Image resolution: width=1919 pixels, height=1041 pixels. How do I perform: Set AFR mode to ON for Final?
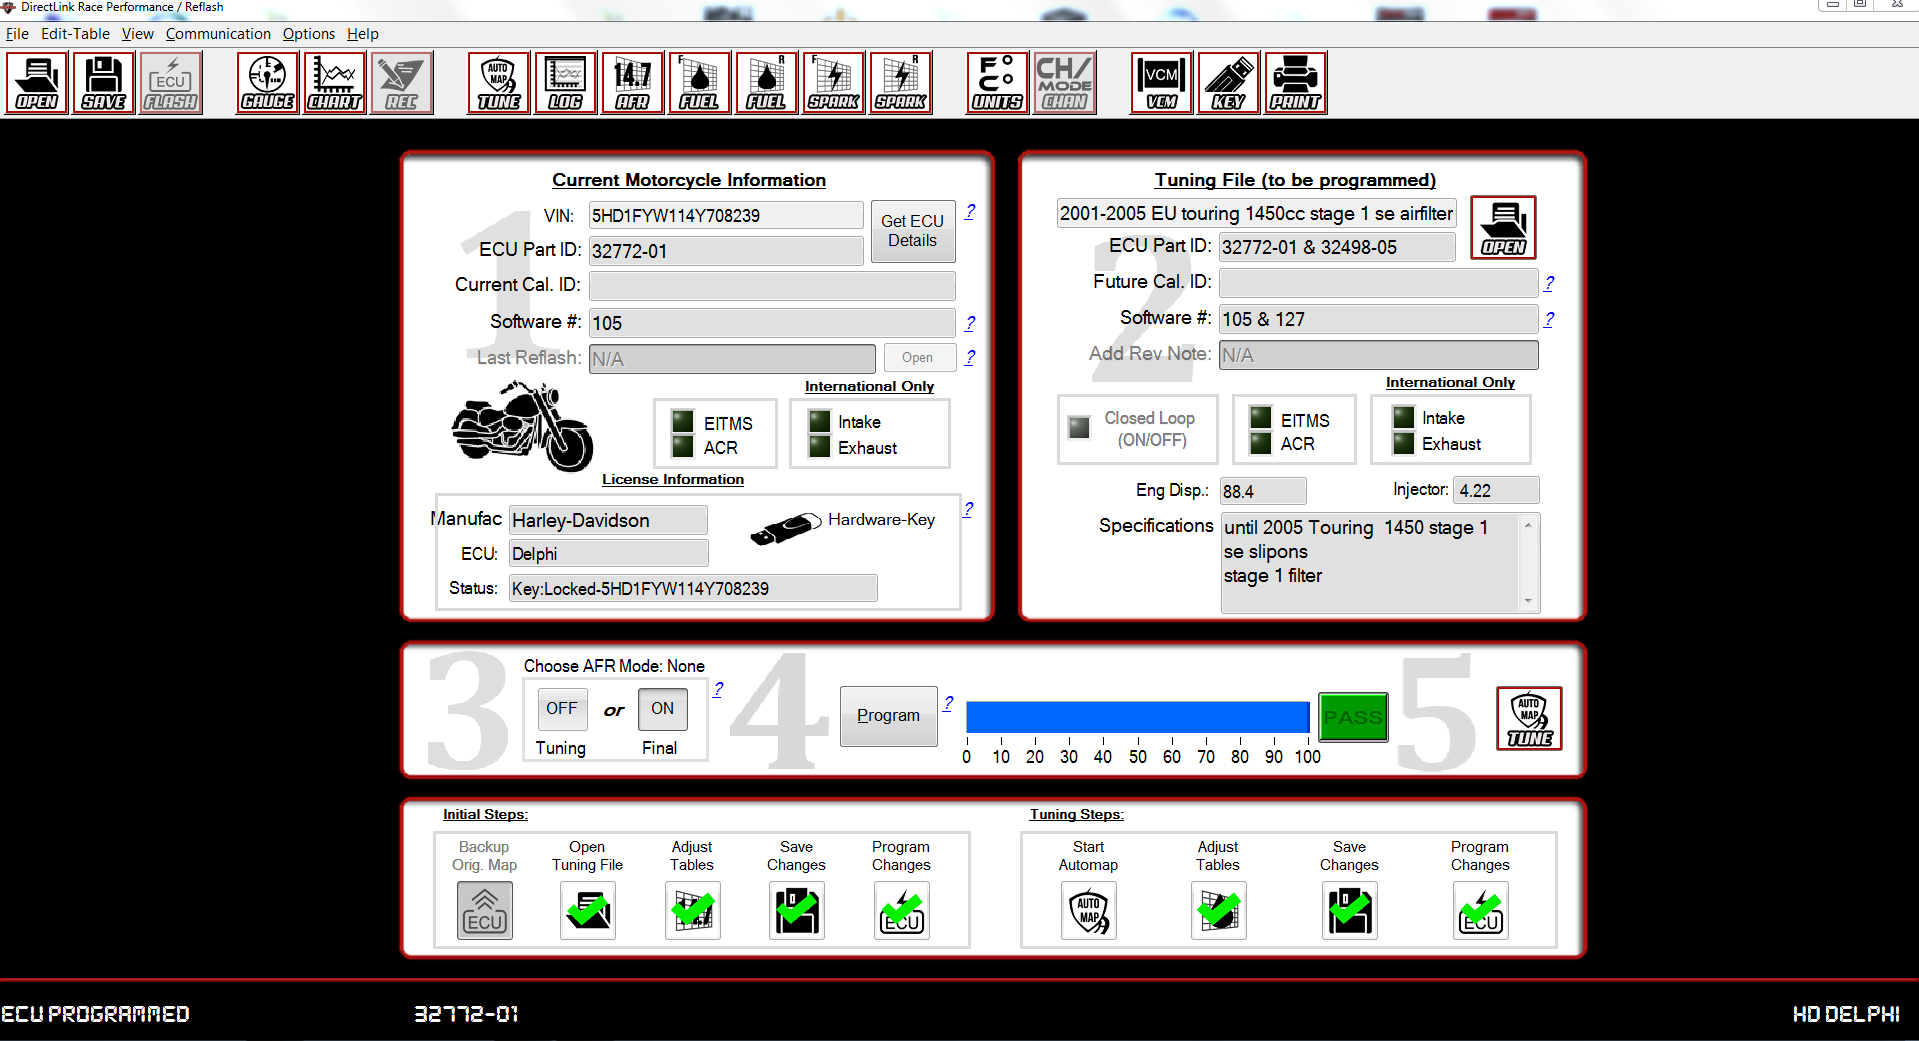coord(662,709)
